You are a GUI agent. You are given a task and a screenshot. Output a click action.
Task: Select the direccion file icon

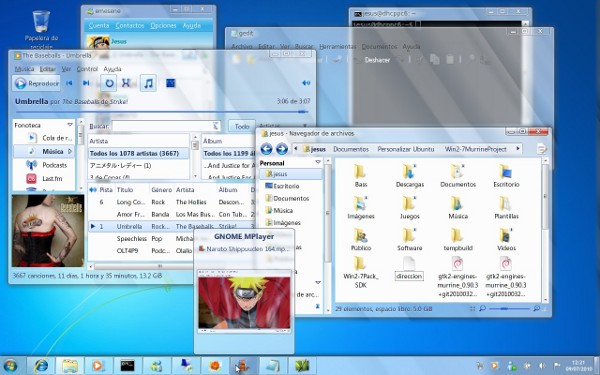[409, 263]
